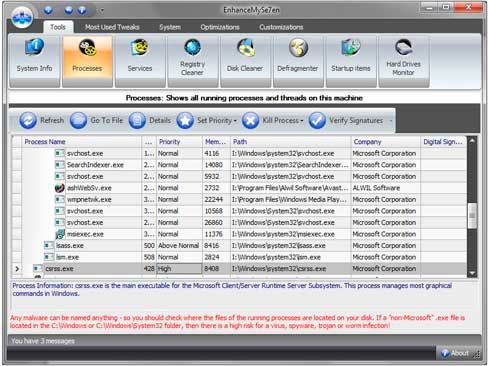Click the Refresh processes icon
This screenshot has width=488, height=366.
pyautogui.click(x=28, y=120)
